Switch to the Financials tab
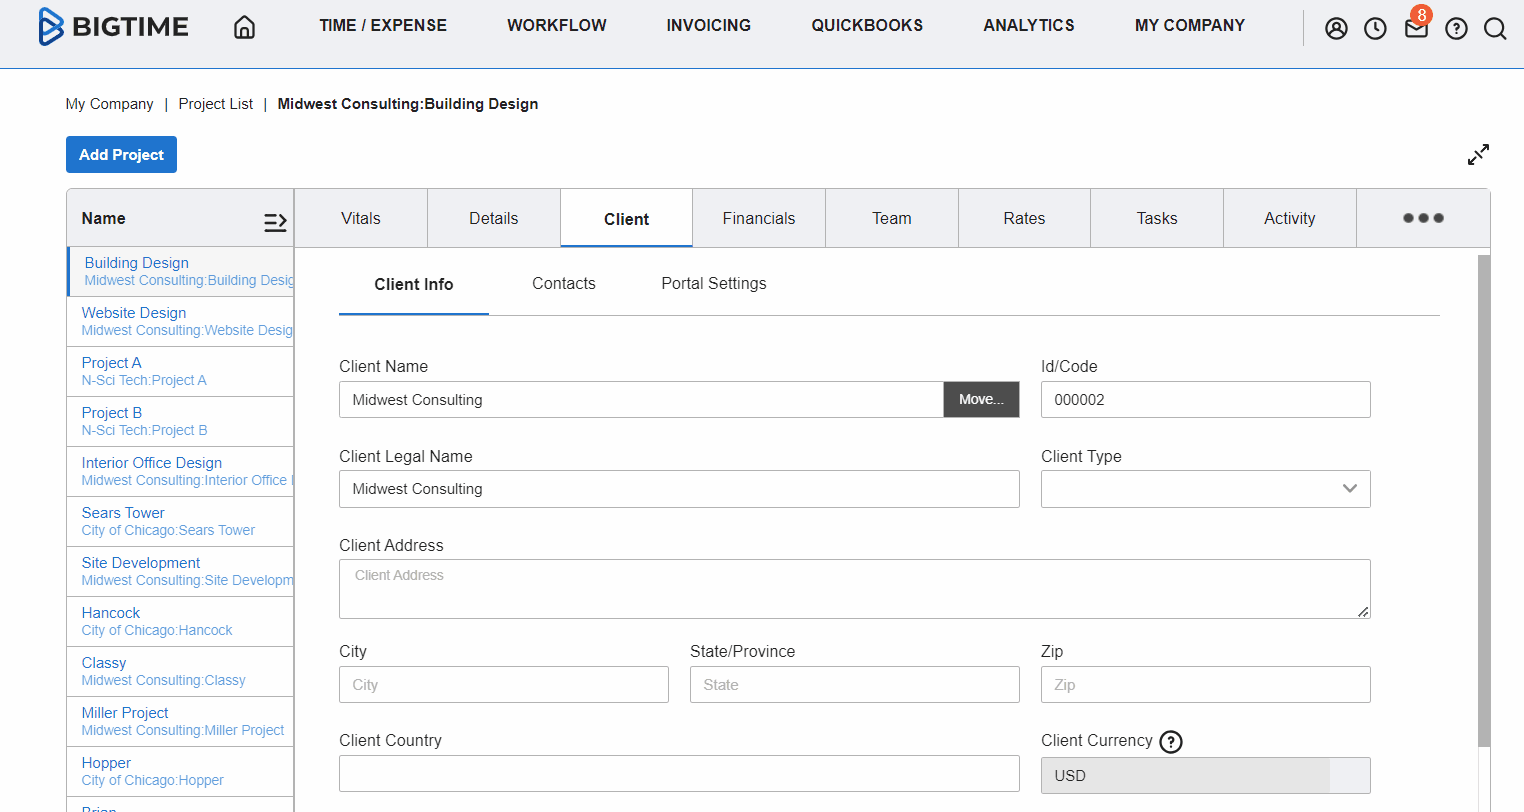This screenshot has height=812, width=1524. point(758,218)
